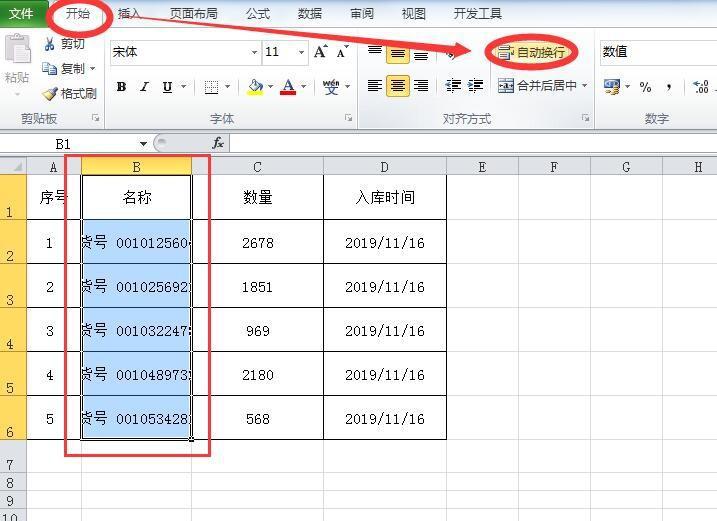Viewport: 717px width, 521px height.
Task: Apply the red font color
Action: [288, 86]
